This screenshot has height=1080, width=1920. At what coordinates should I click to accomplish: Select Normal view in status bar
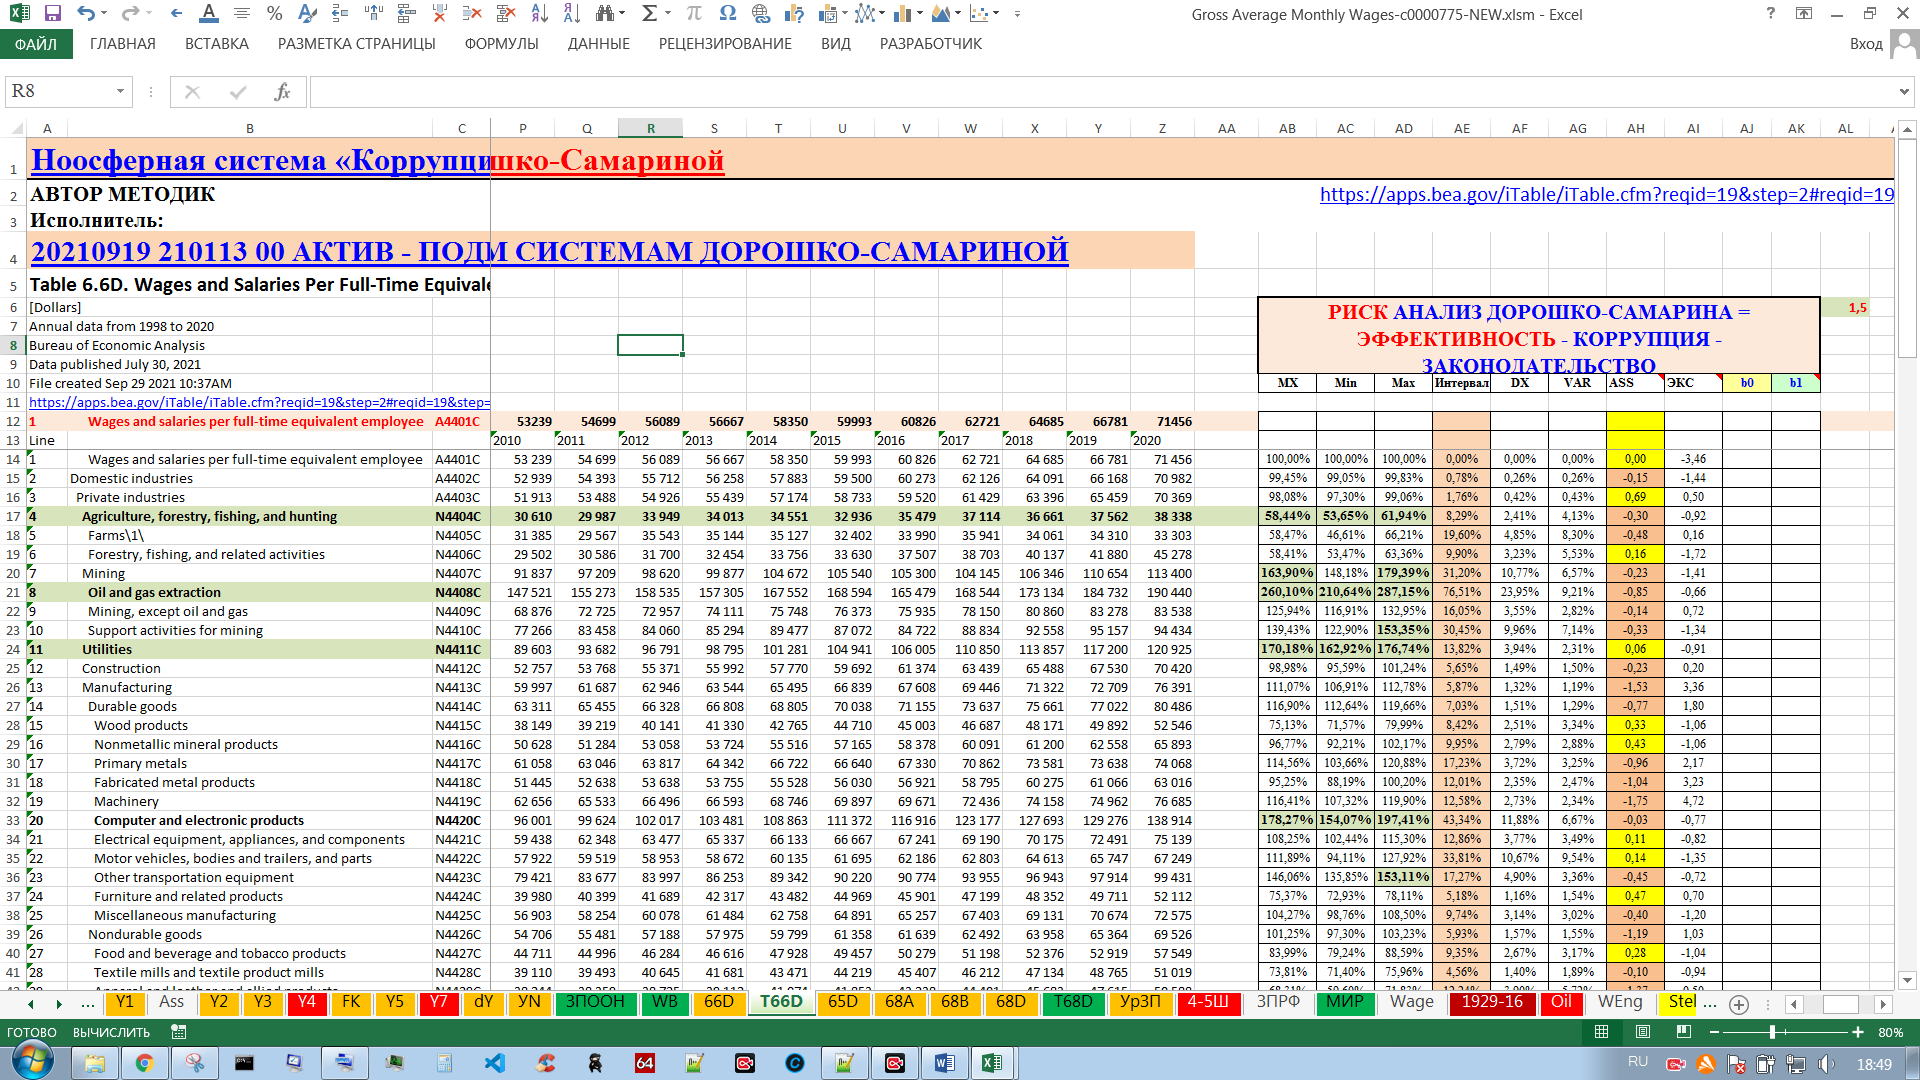pos(1601,1032)
